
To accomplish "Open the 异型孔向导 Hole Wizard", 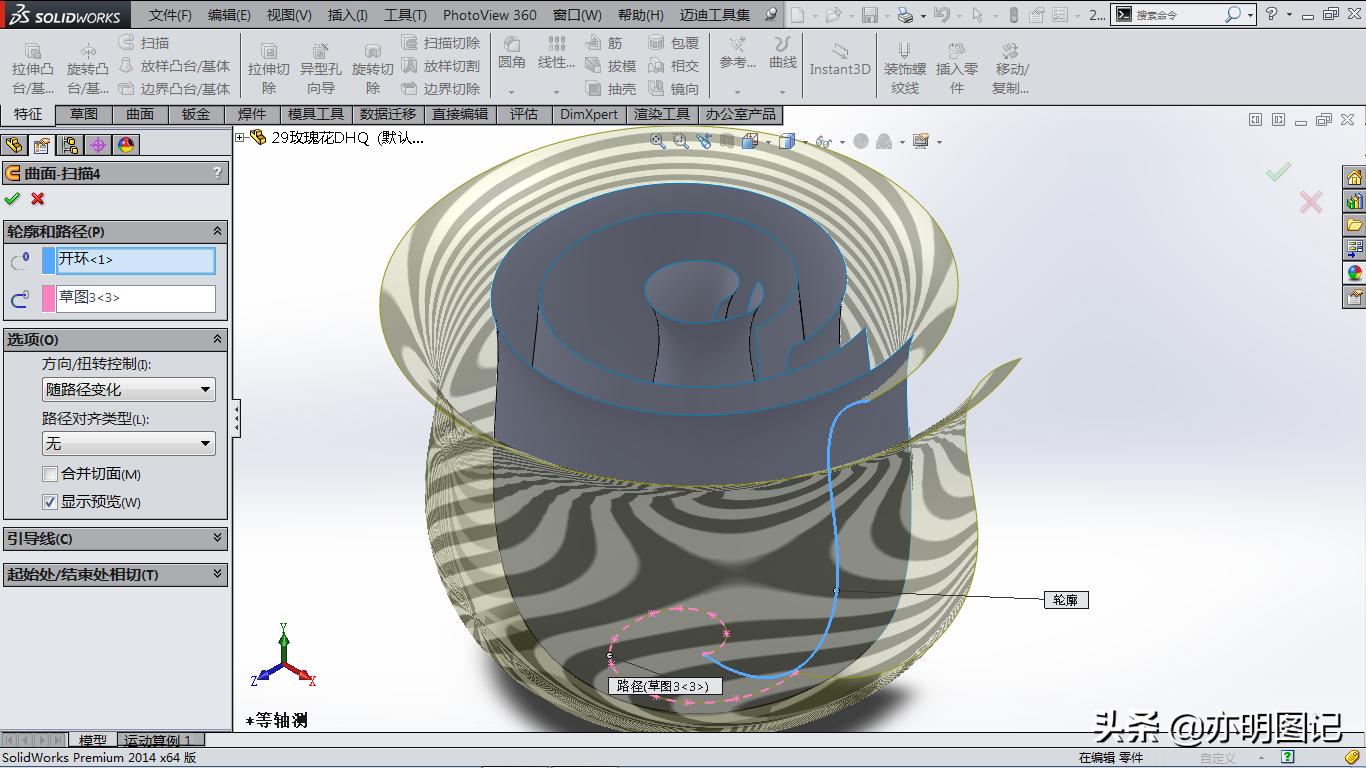I will click(x=319, y=64).
